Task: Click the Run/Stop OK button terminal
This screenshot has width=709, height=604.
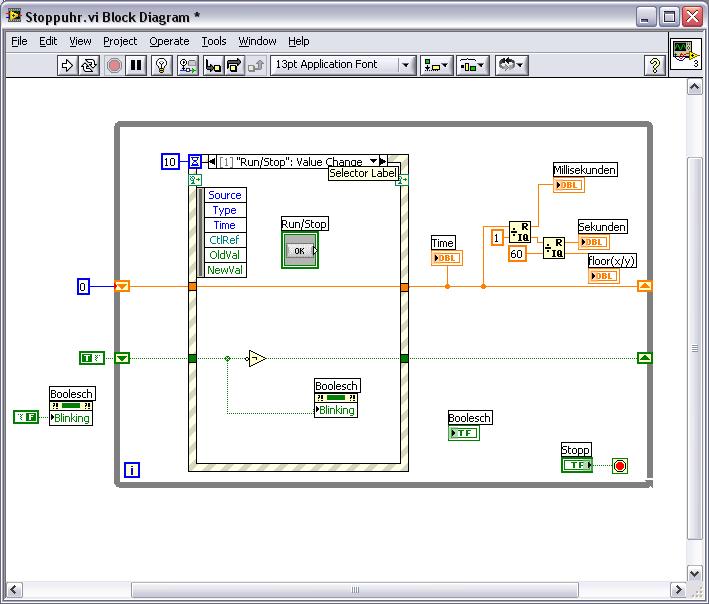Action: tap(299, 250)
